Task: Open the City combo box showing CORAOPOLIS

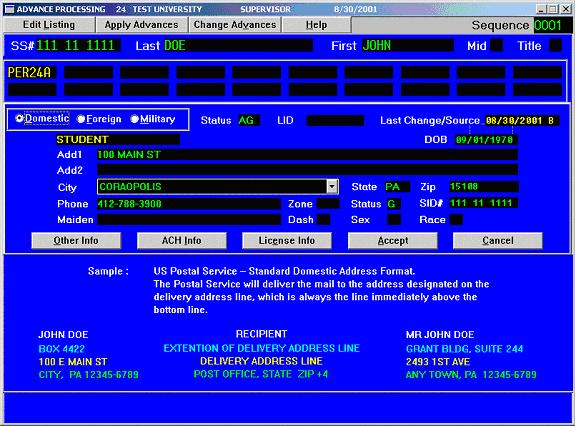Action: click(217, 187)
